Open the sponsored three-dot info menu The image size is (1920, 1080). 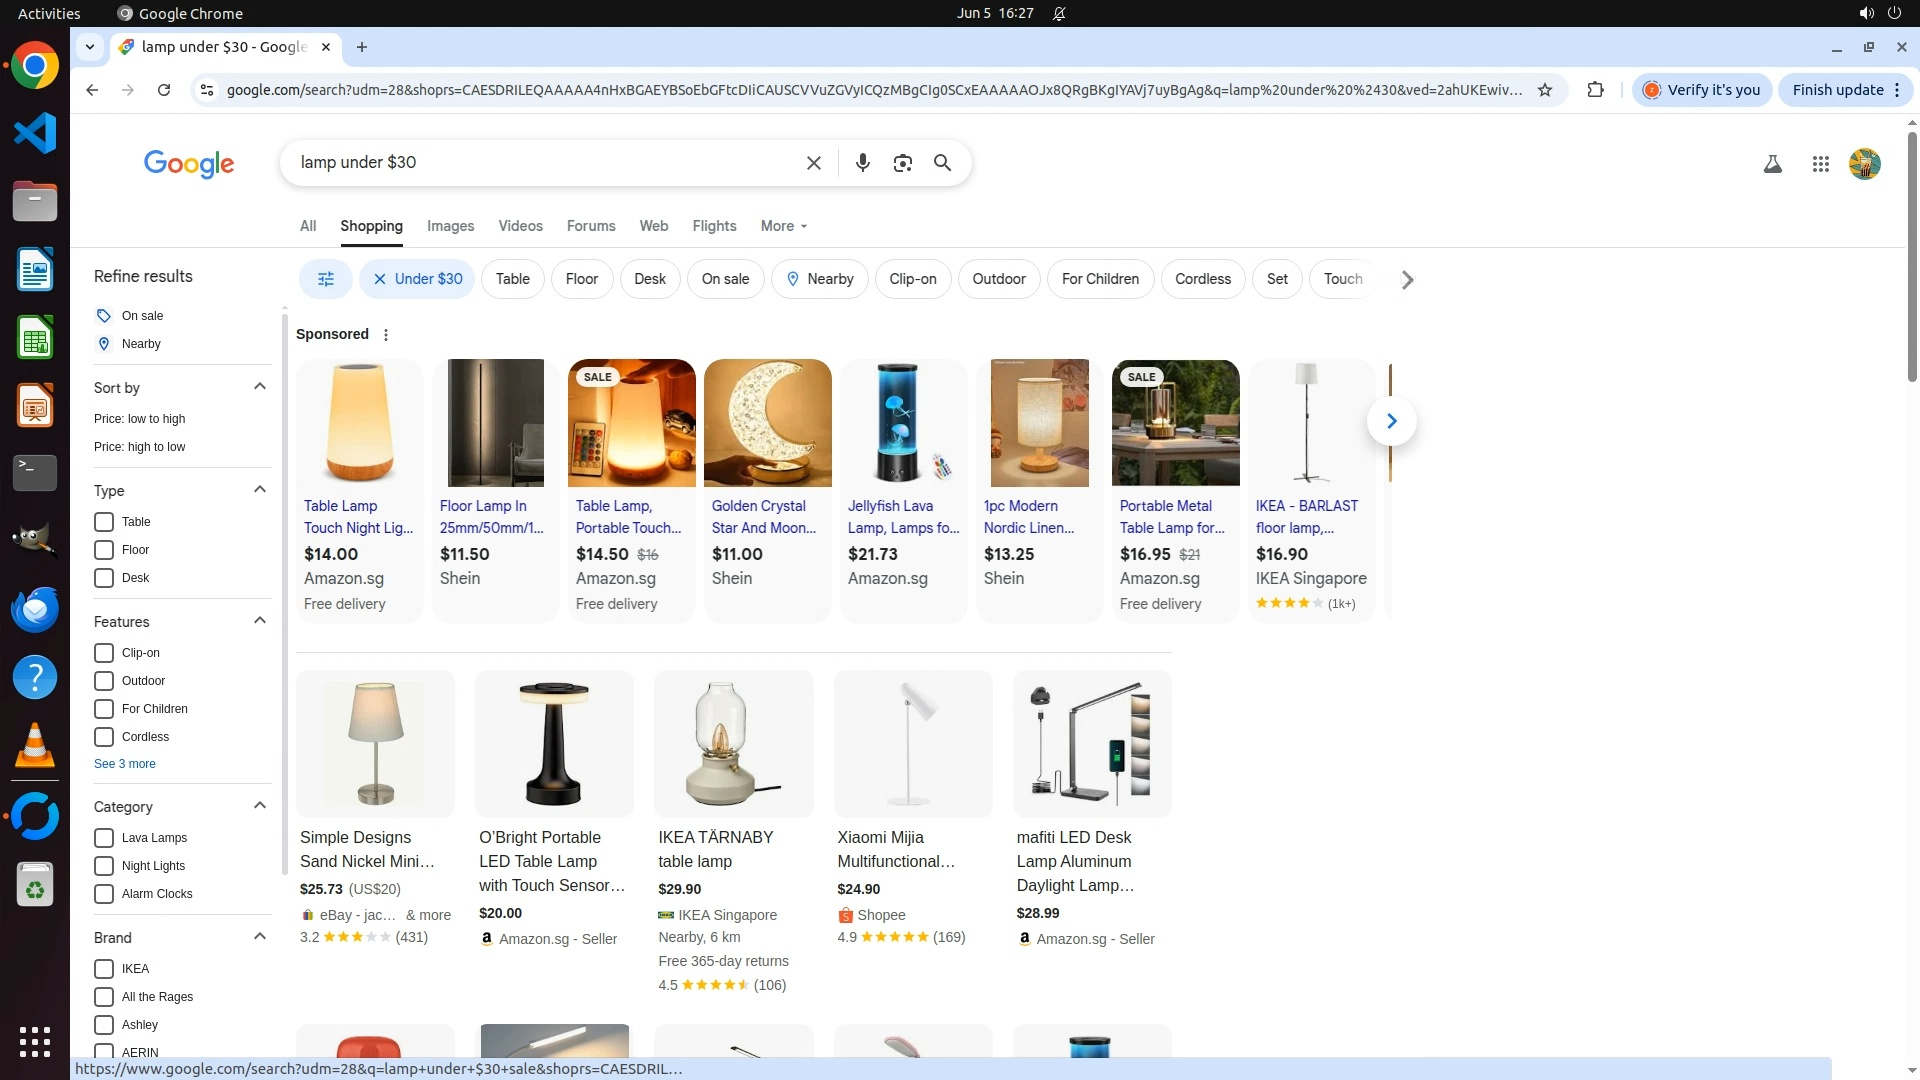pyautogui.click(x=386, y=335)
